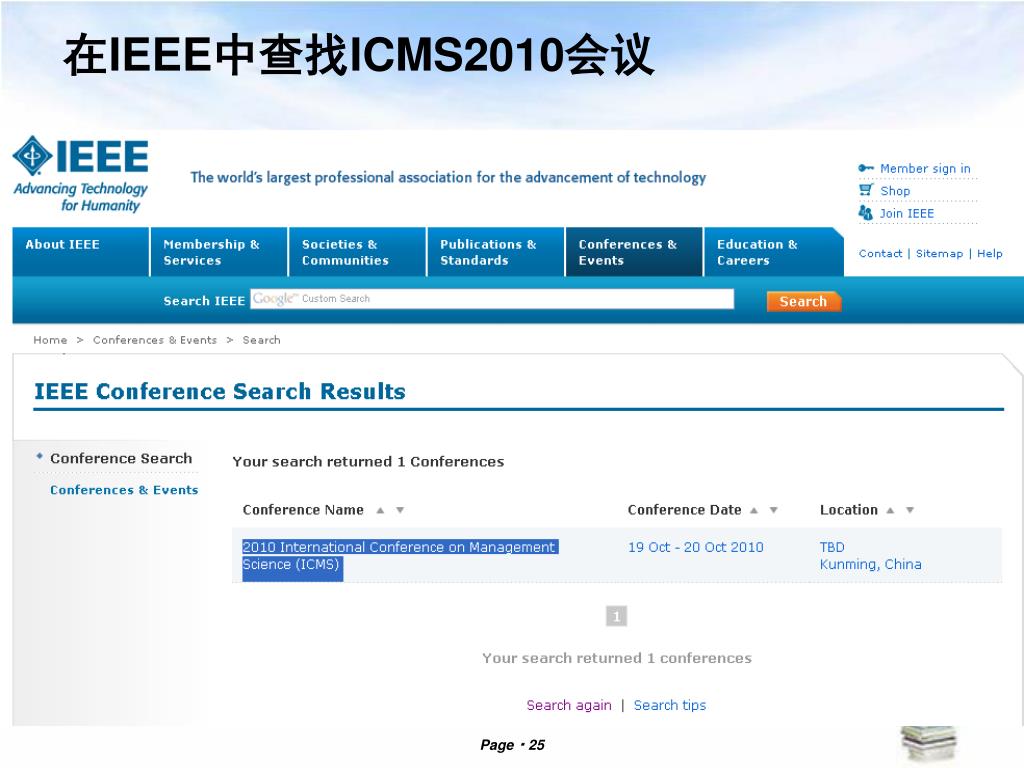Open the Join IEEE link
This screenshot has height=768, width=1024.
[x=906, y=214]
